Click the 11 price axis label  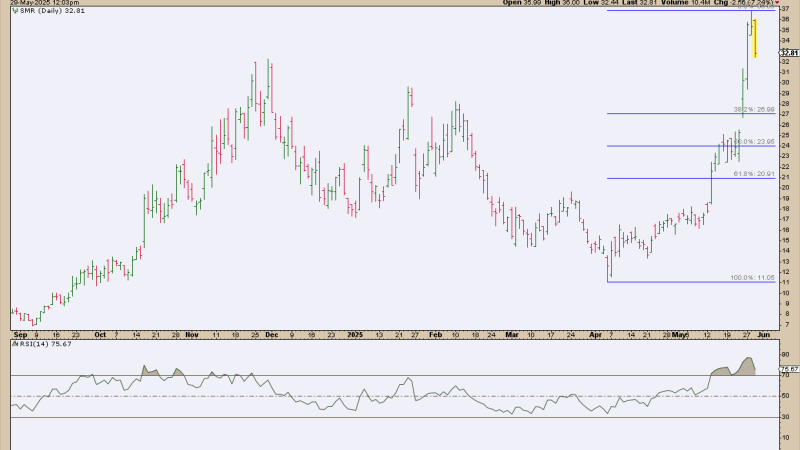pyautogui.click(x=785, y=282)
